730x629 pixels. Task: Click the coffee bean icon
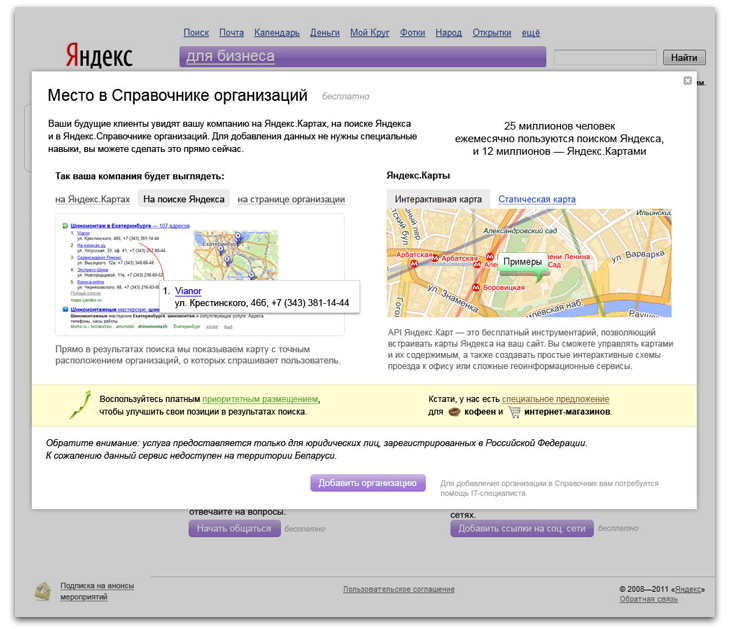coord(454,412)
